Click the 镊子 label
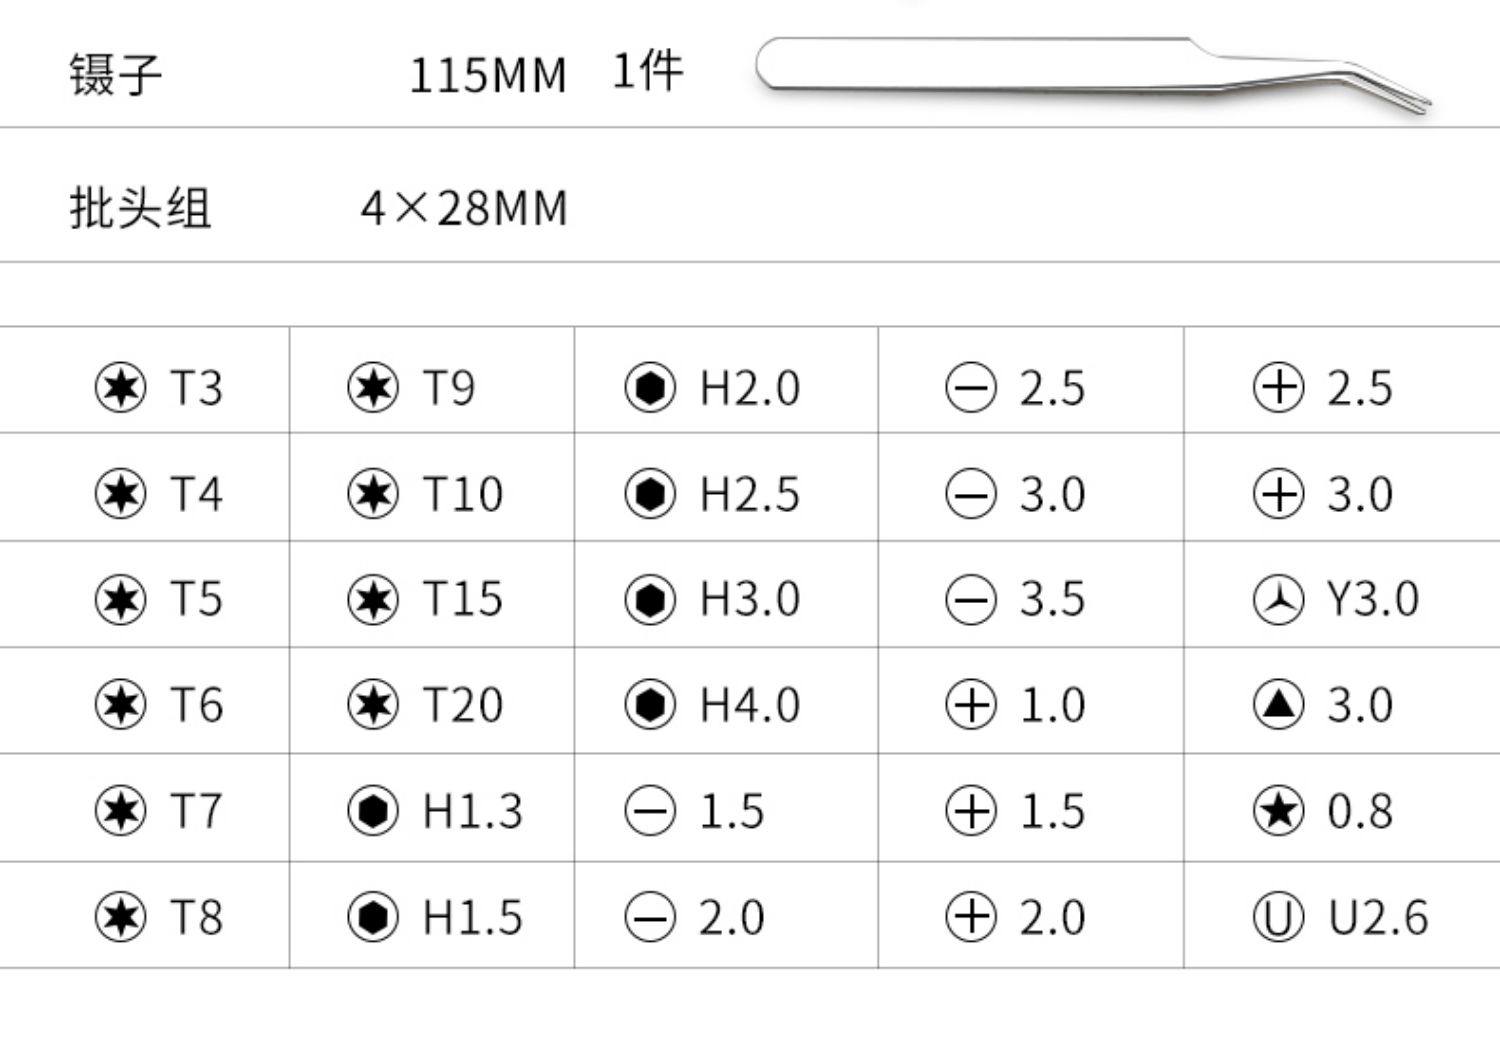Viewport: 1500px width, 1057px height. click(x=115, y=75)
